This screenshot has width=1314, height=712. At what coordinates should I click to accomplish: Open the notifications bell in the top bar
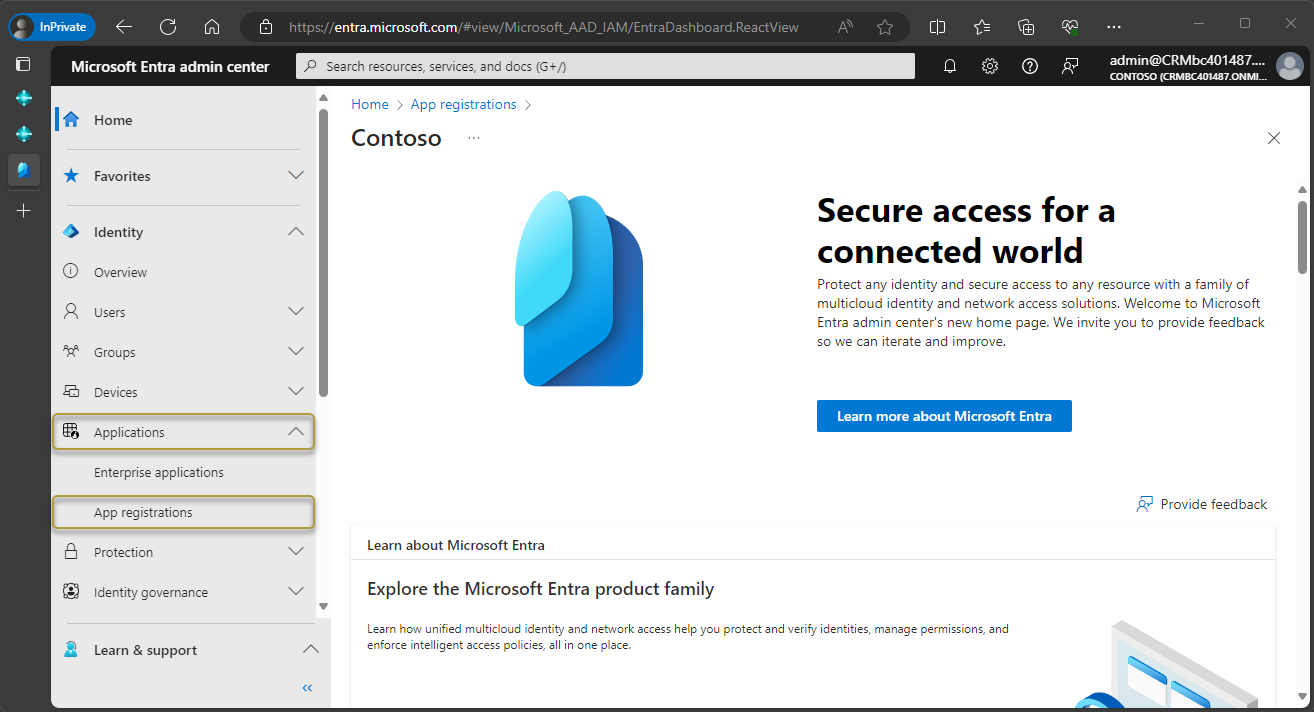click(x=949, y=65)
